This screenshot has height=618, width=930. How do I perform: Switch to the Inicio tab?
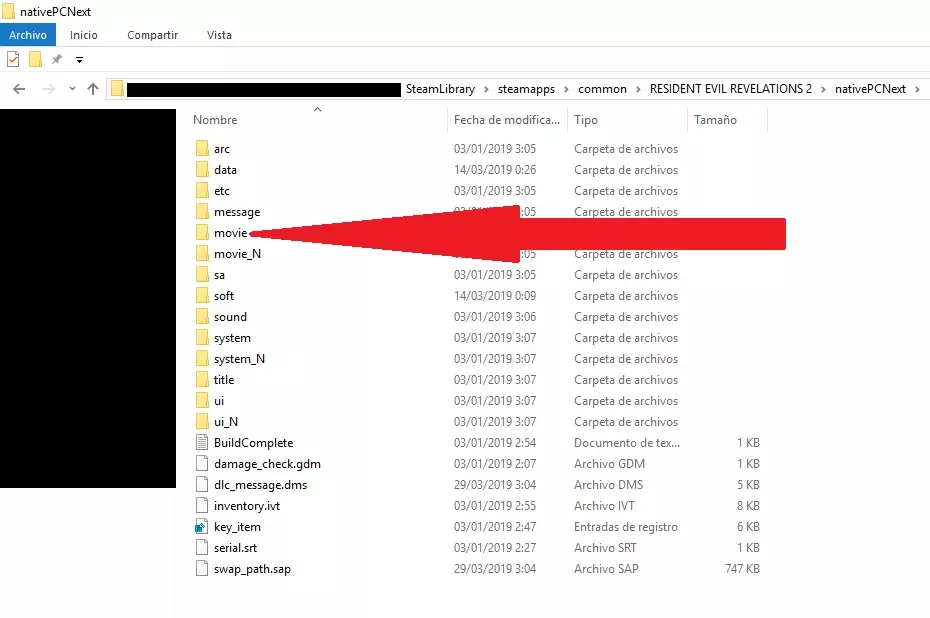[84, 35]
